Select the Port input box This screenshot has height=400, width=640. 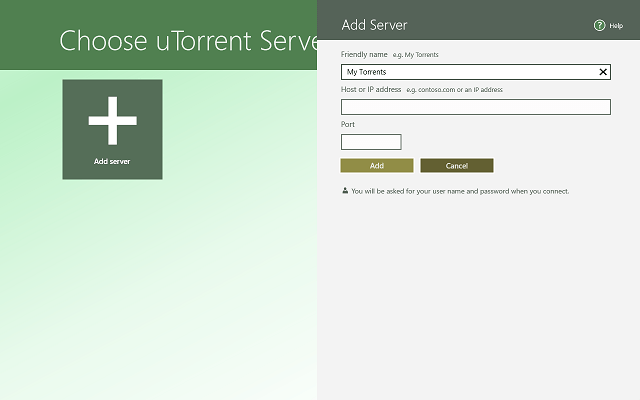click(x=371, y=142)
